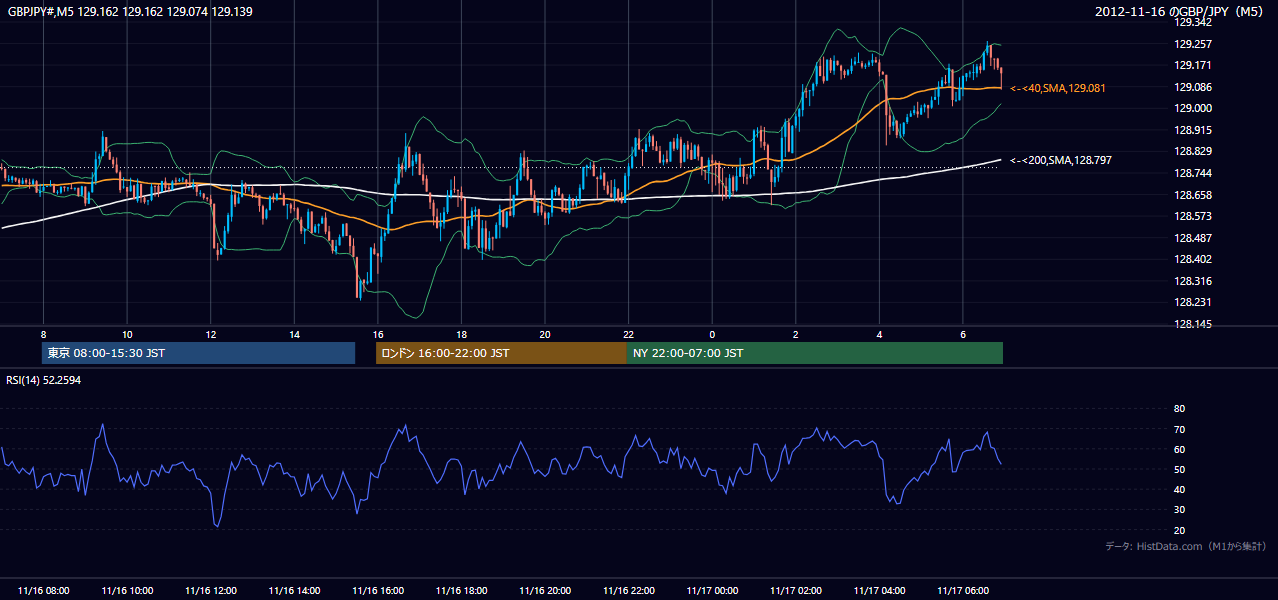
Task: Click hour tick 20 under price chart
Action: tap(544, 333)
